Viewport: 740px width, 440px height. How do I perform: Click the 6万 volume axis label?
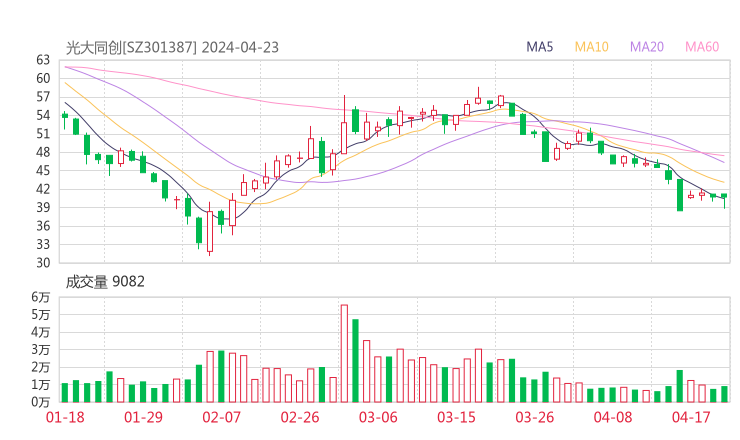(41, 297)
